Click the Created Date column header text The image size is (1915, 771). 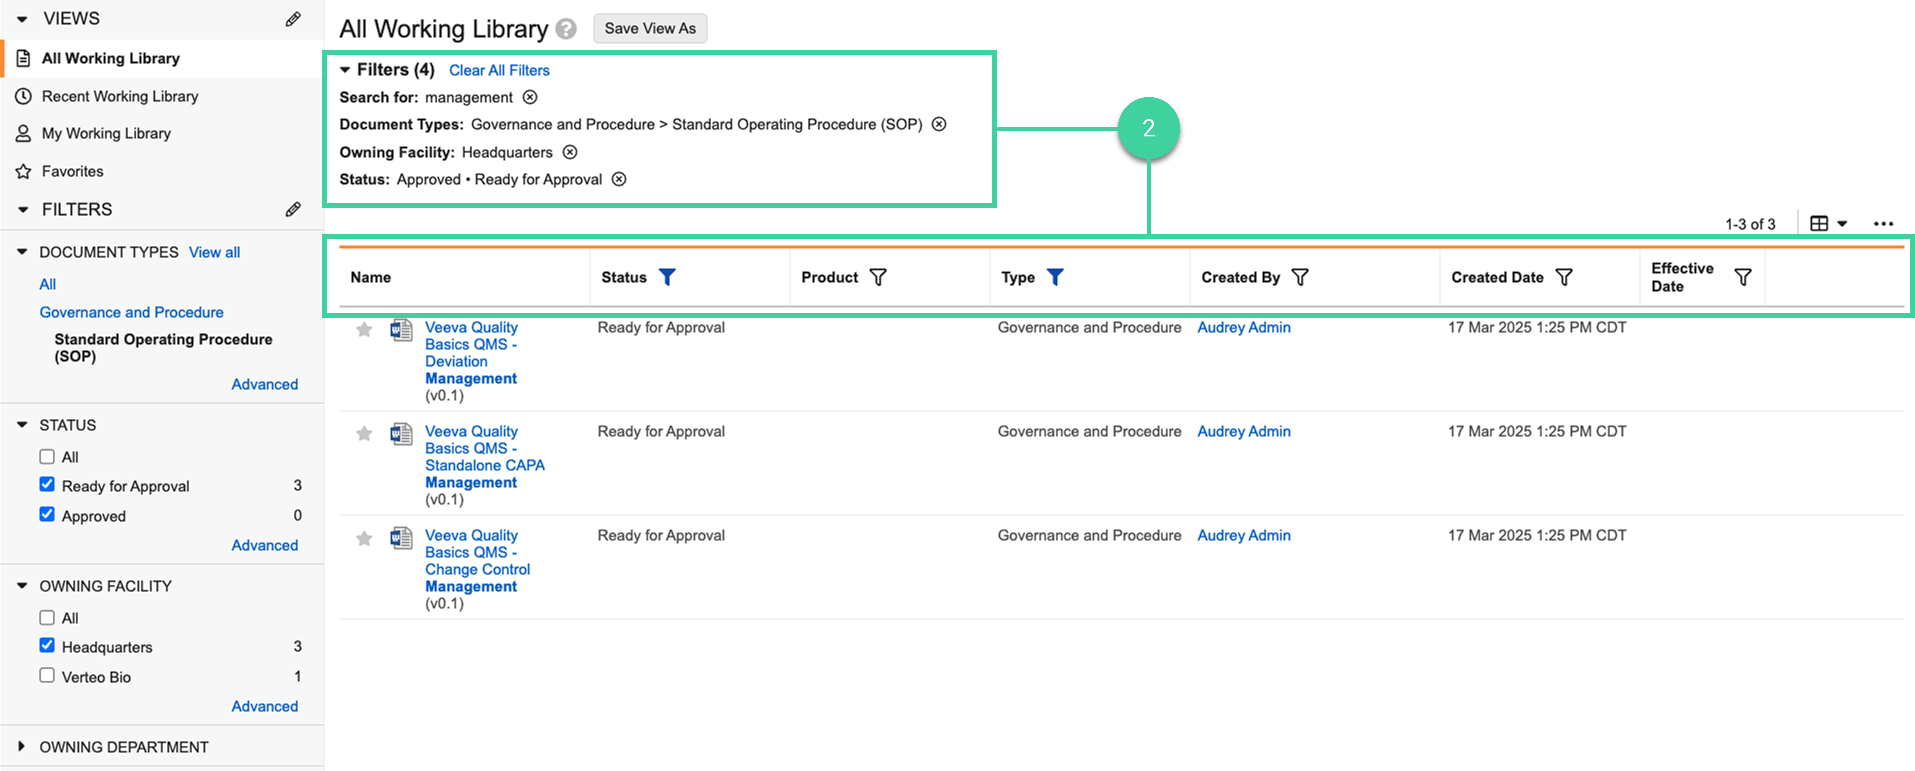click(1497, 277)
